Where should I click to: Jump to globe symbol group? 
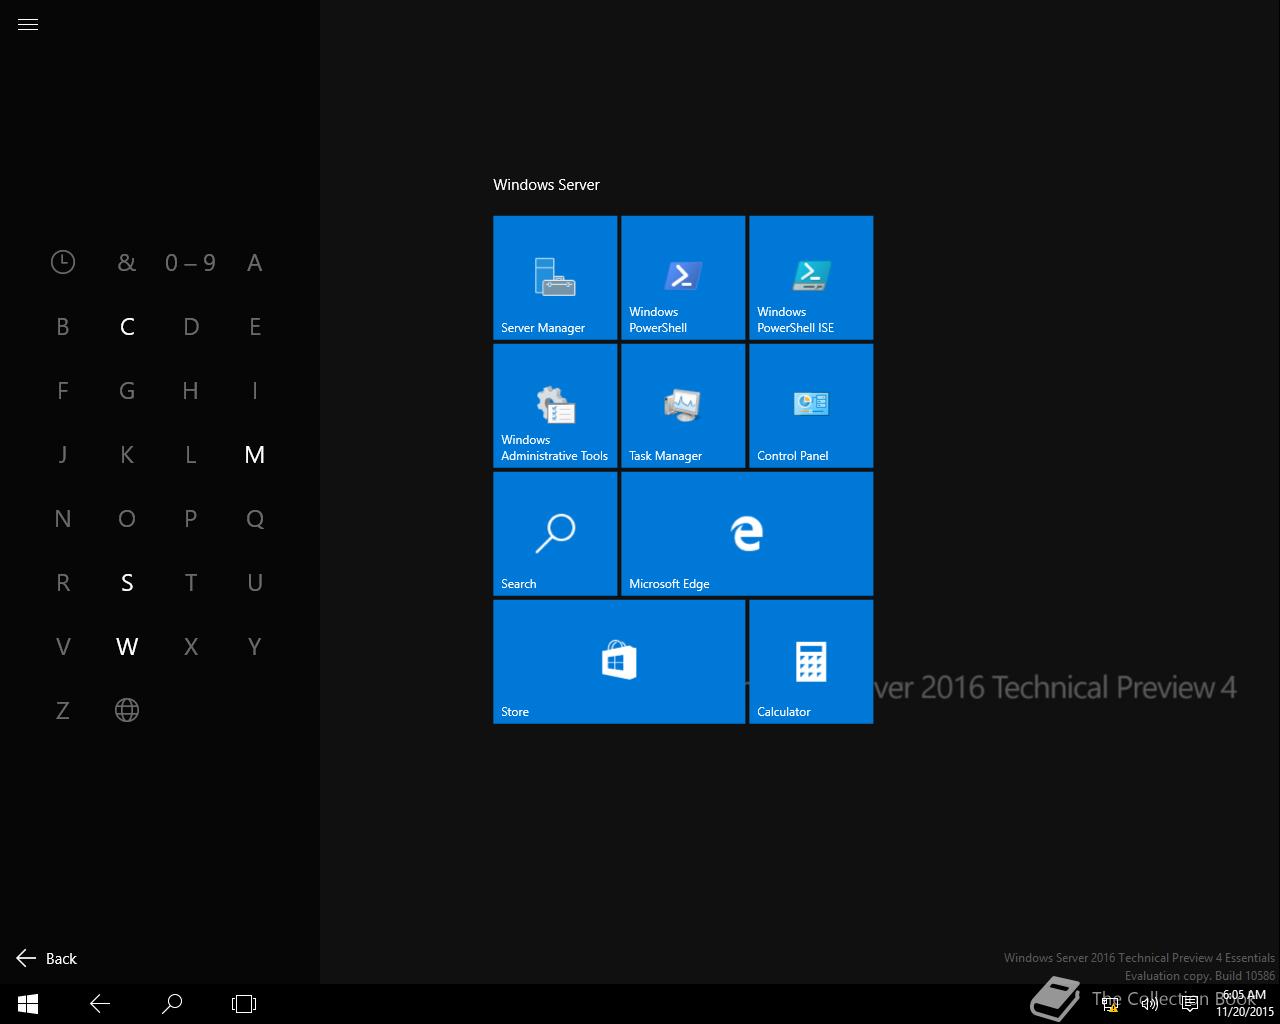click(x=127, y=710)
